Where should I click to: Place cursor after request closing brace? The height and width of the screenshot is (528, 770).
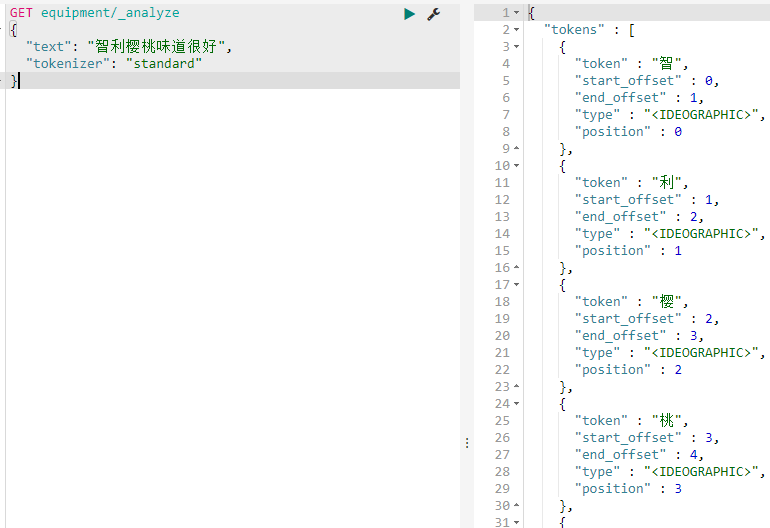pyautogui.click(x=19, y=81)
